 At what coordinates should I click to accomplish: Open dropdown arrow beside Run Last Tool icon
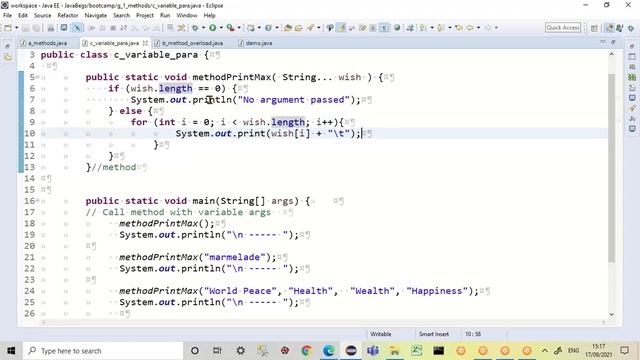[239, 28]
